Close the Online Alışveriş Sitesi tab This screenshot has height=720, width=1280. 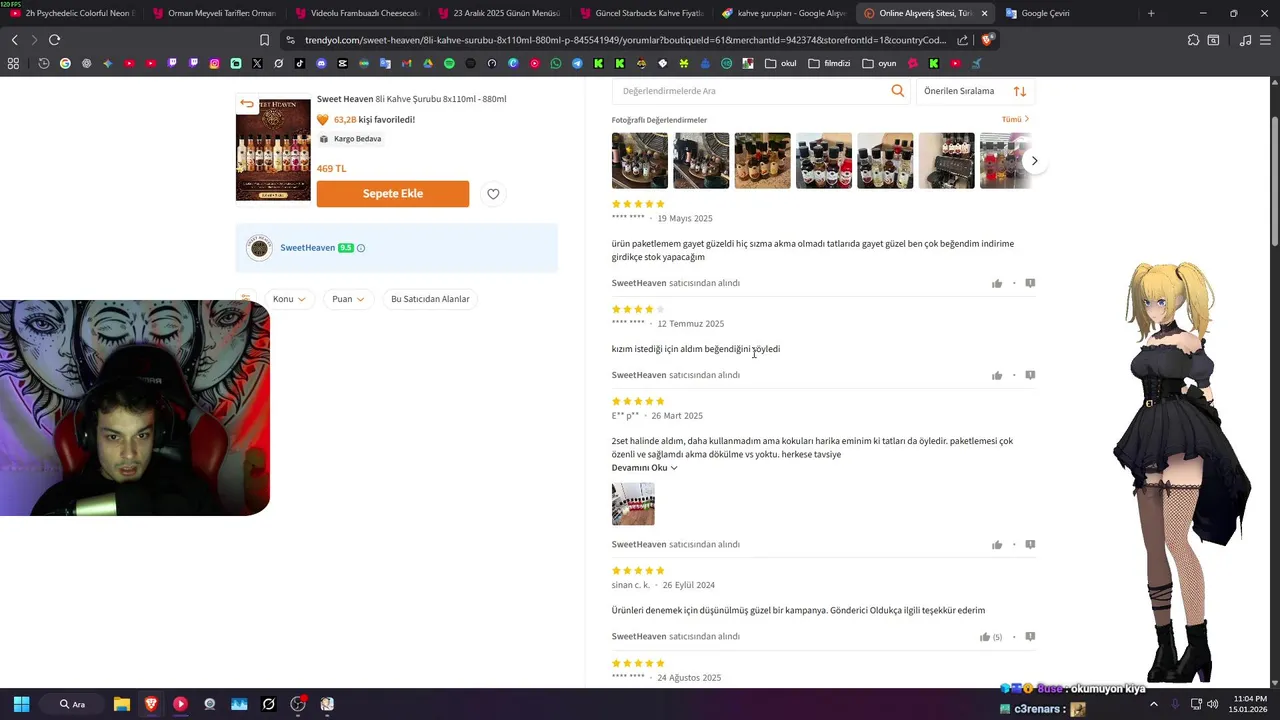coord(985,13)
